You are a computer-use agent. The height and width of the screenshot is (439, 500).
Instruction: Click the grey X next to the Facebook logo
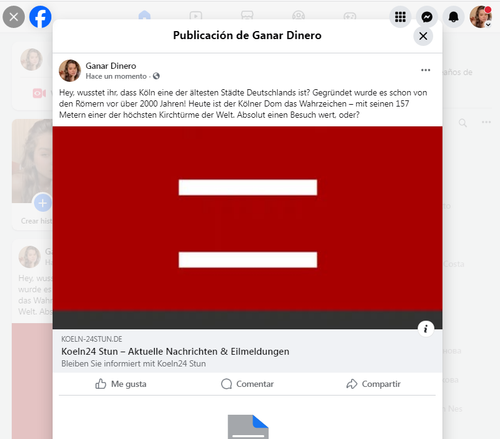[x=14, y=17]
